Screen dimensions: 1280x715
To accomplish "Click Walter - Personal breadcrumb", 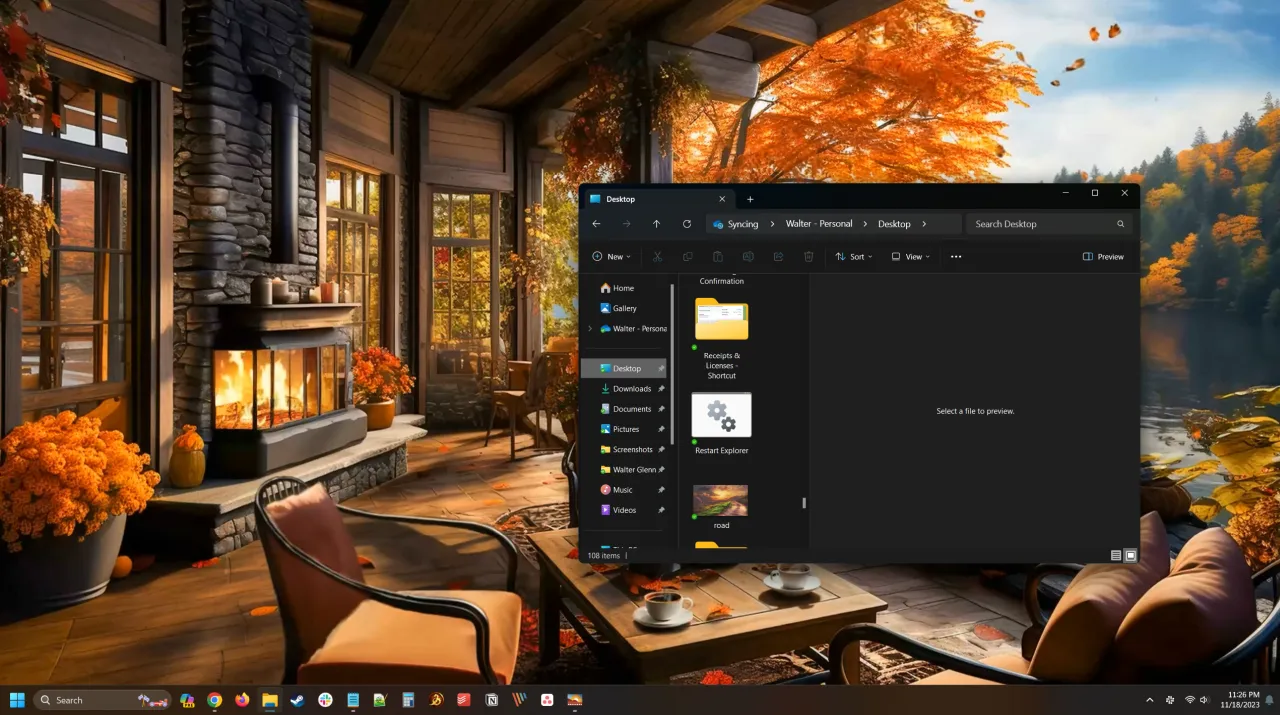I will pyautogui.click(x=819, y=224).
